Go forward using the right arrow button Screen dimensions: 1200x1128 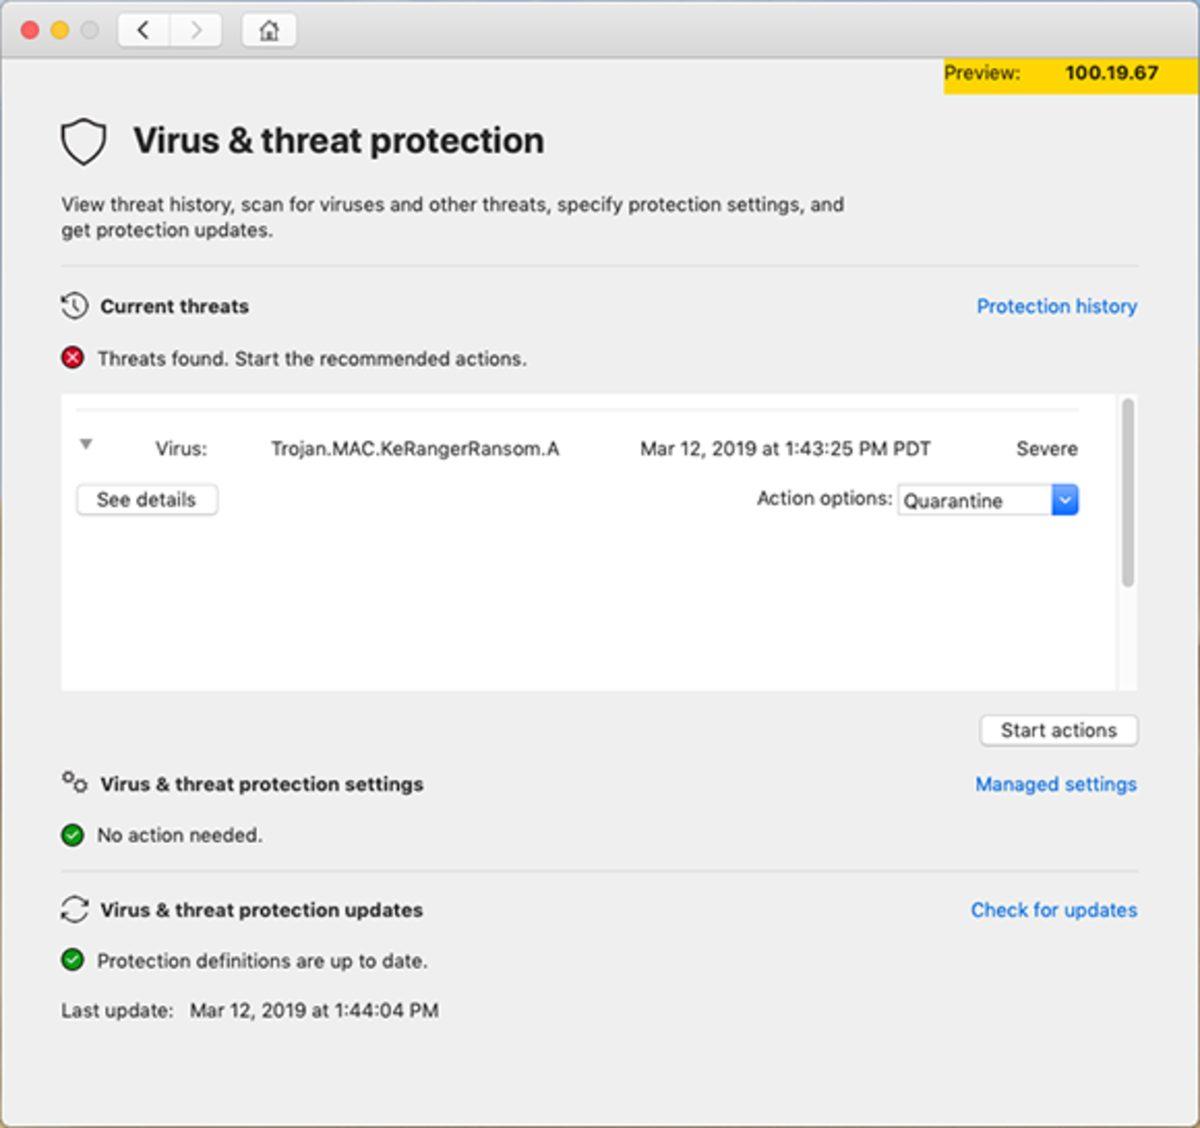pos(195,30)
